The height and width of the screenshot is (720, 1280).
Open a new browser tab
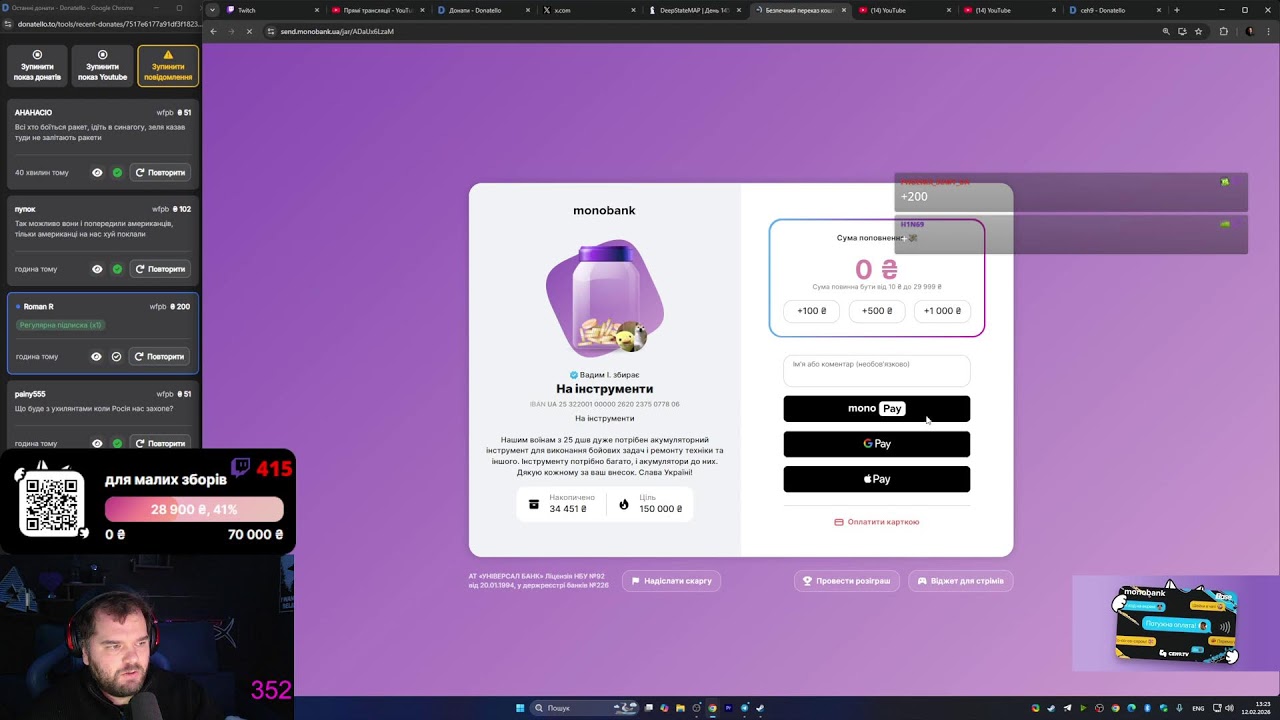1177,10
